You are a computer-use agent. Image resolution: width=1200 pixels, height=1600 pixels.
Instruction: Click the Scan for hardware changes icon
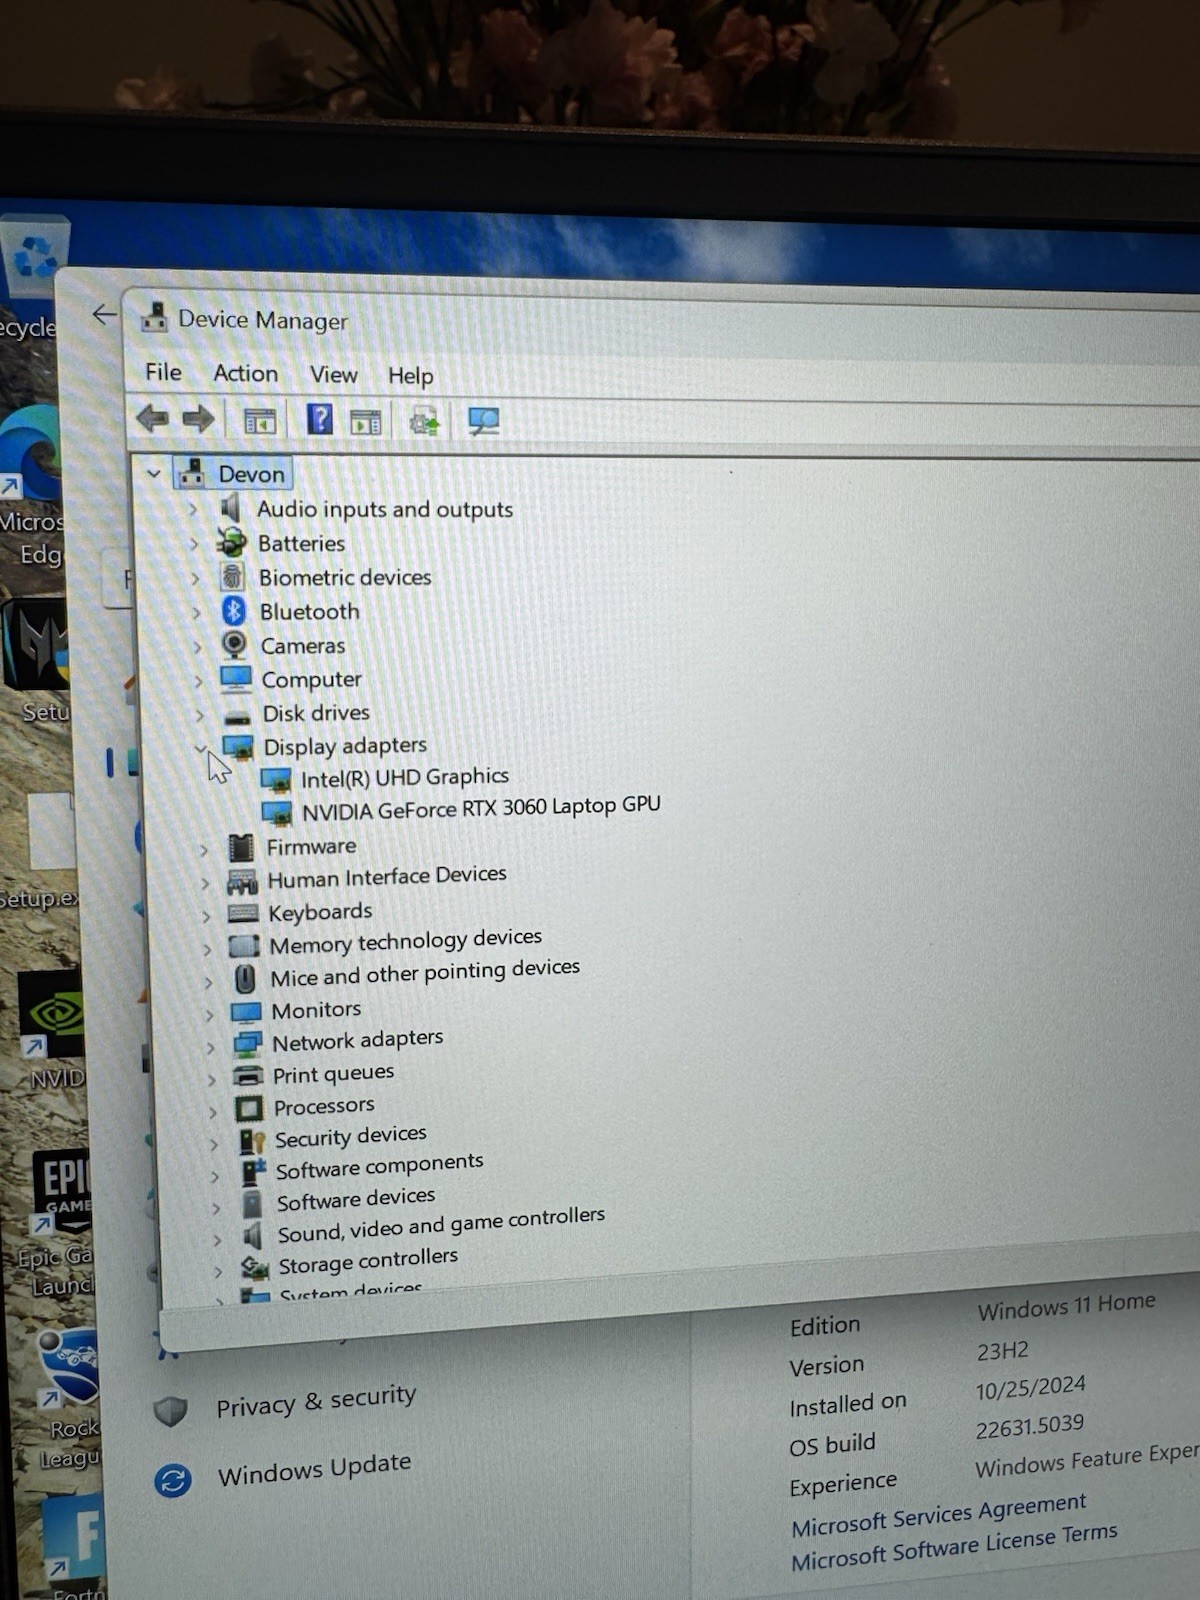click(484, 422)
